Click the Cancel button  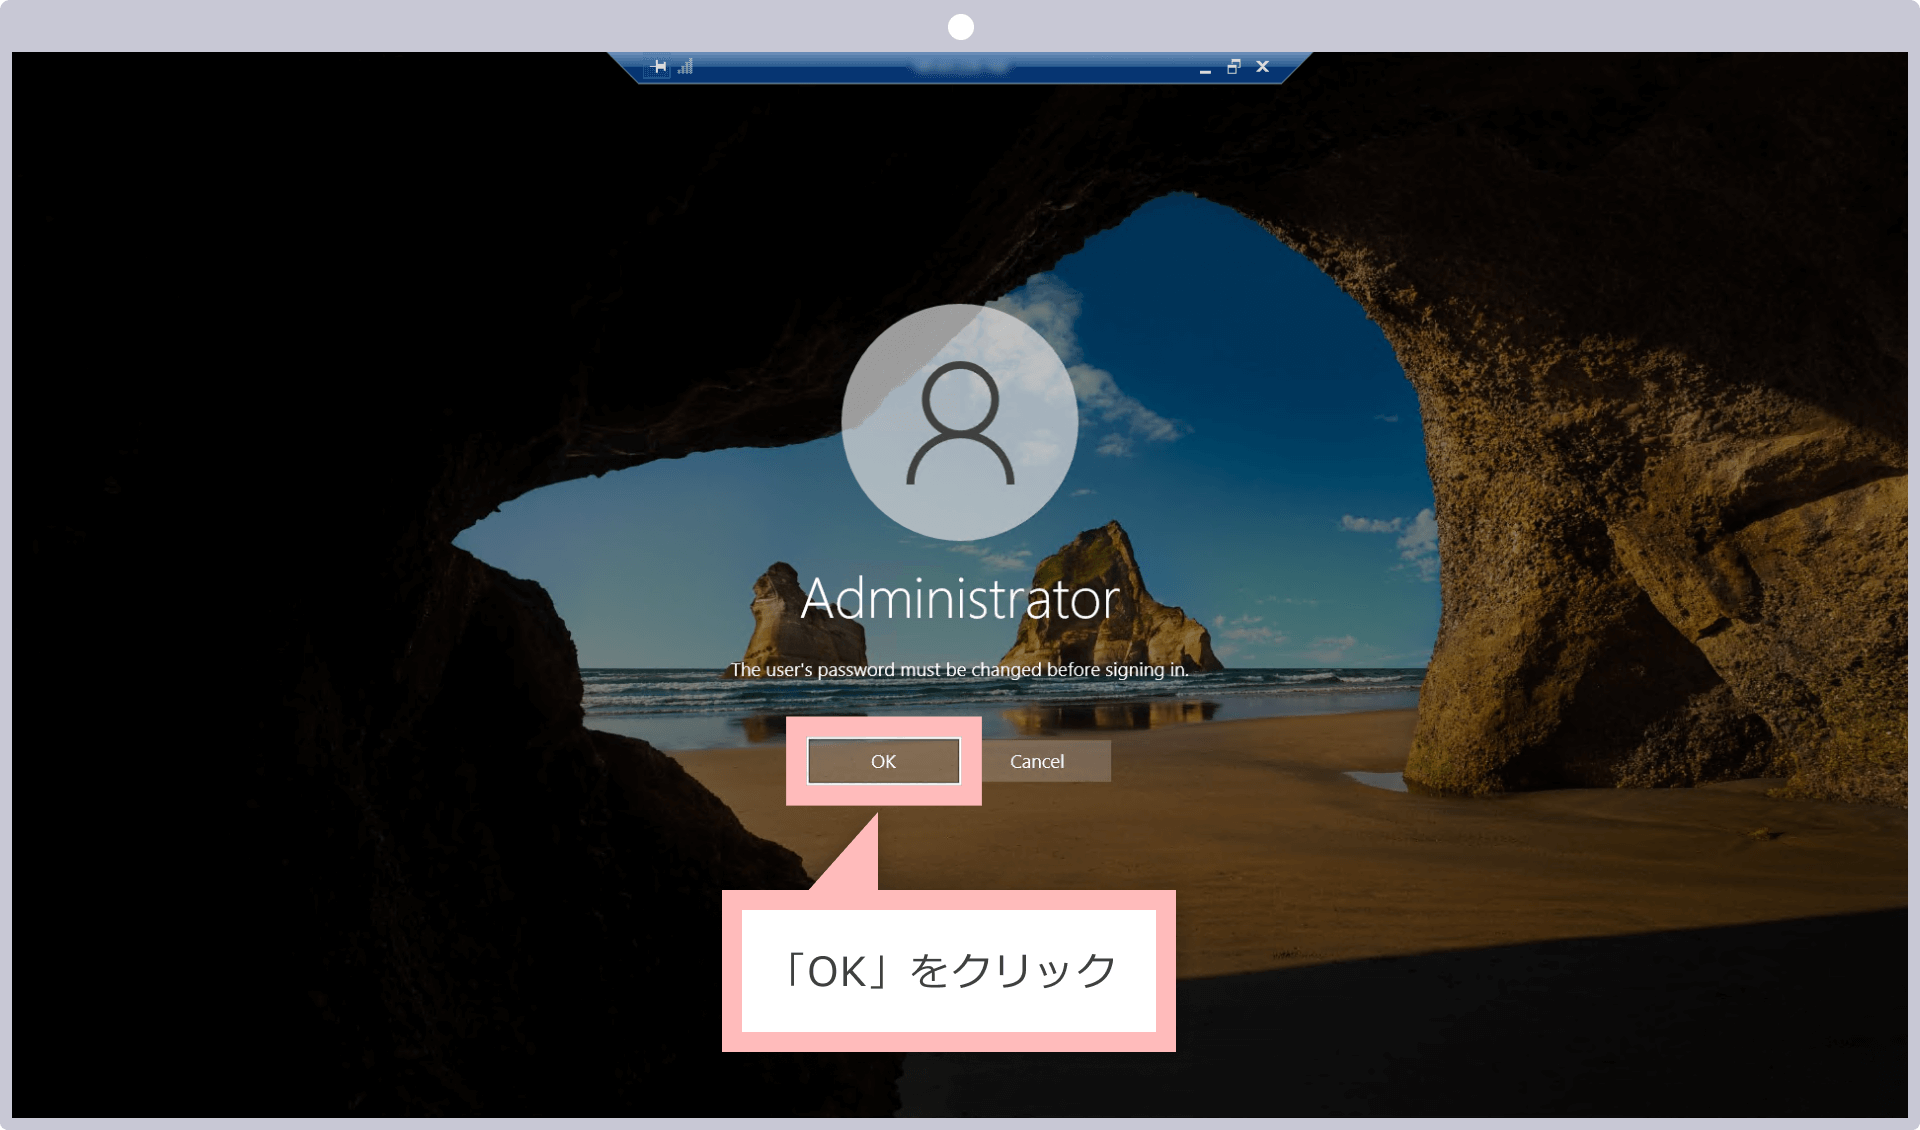1037,761
